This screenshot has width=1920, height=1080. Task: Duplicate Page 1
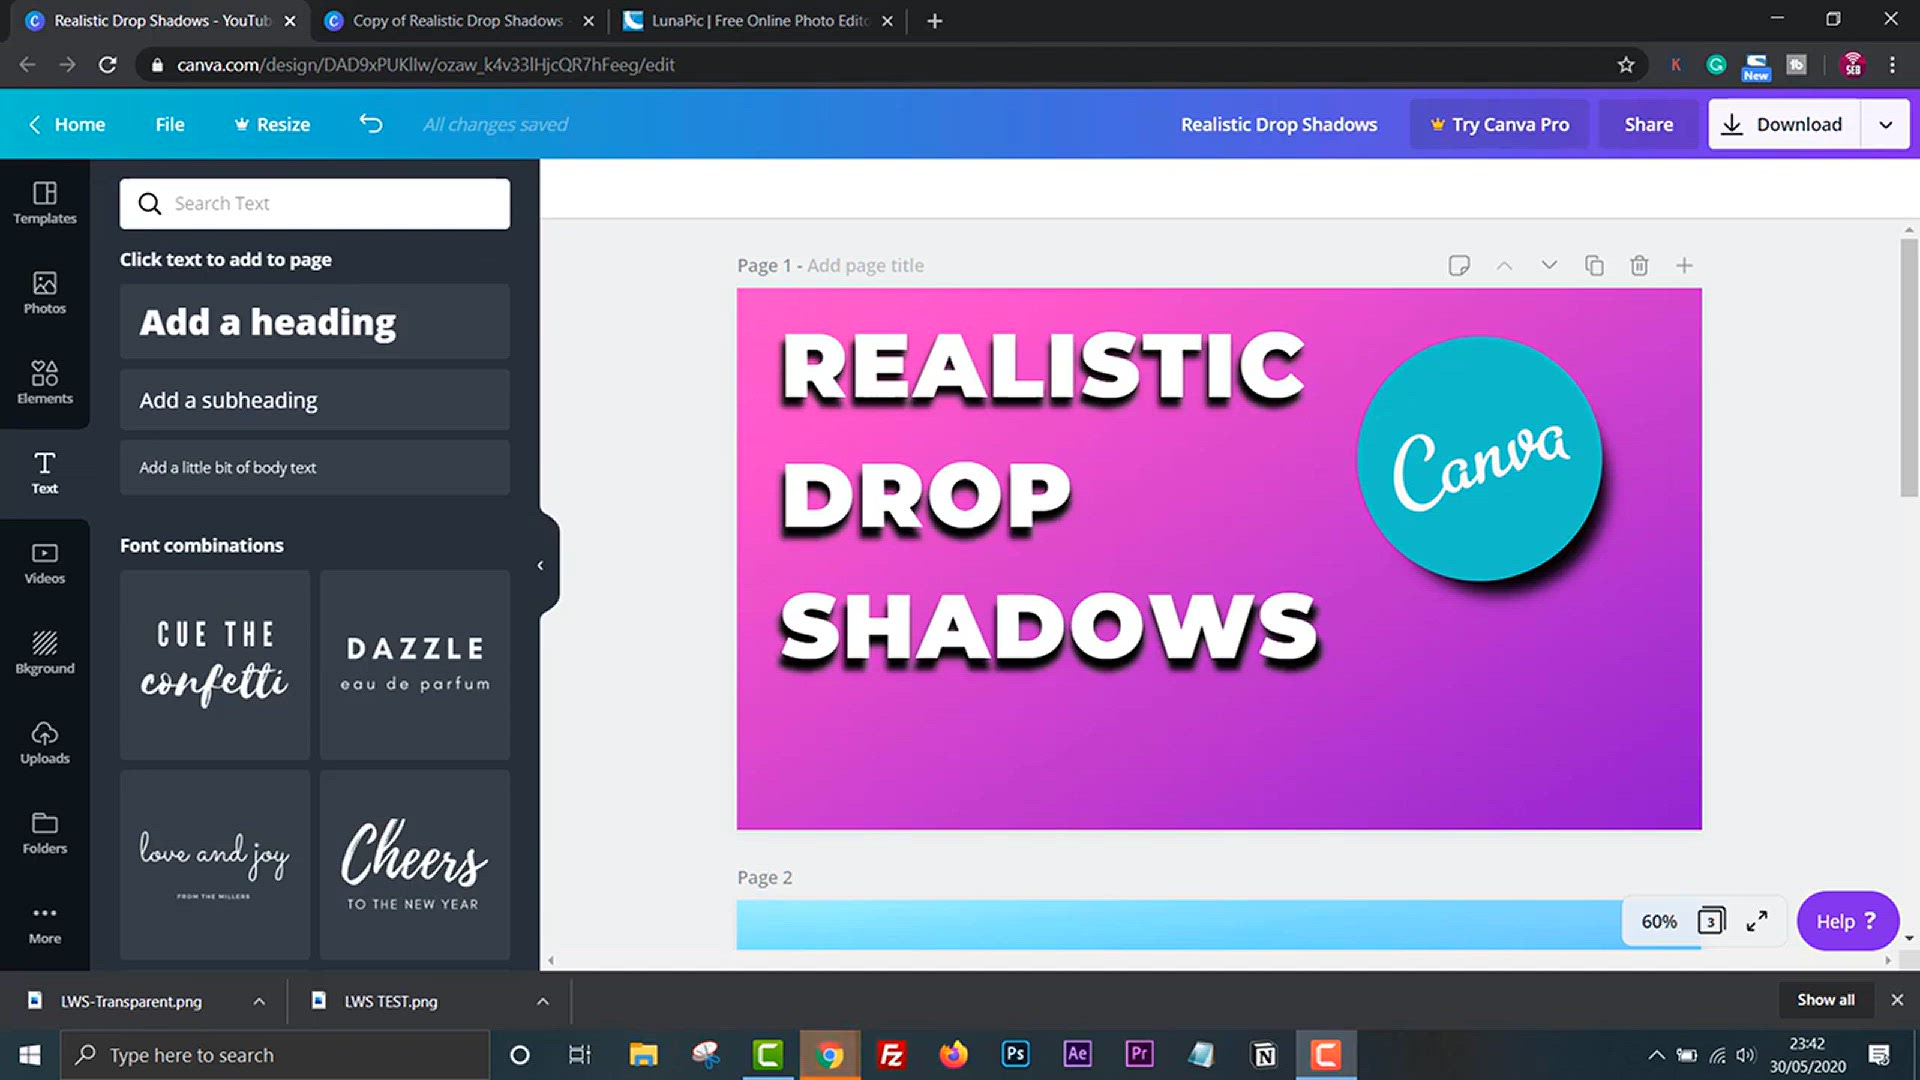[1594, 265]
